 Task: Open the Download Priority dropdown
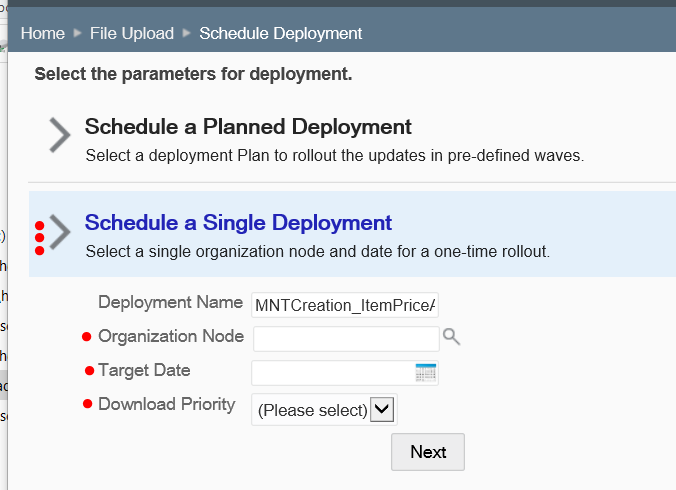pos(324,409)
